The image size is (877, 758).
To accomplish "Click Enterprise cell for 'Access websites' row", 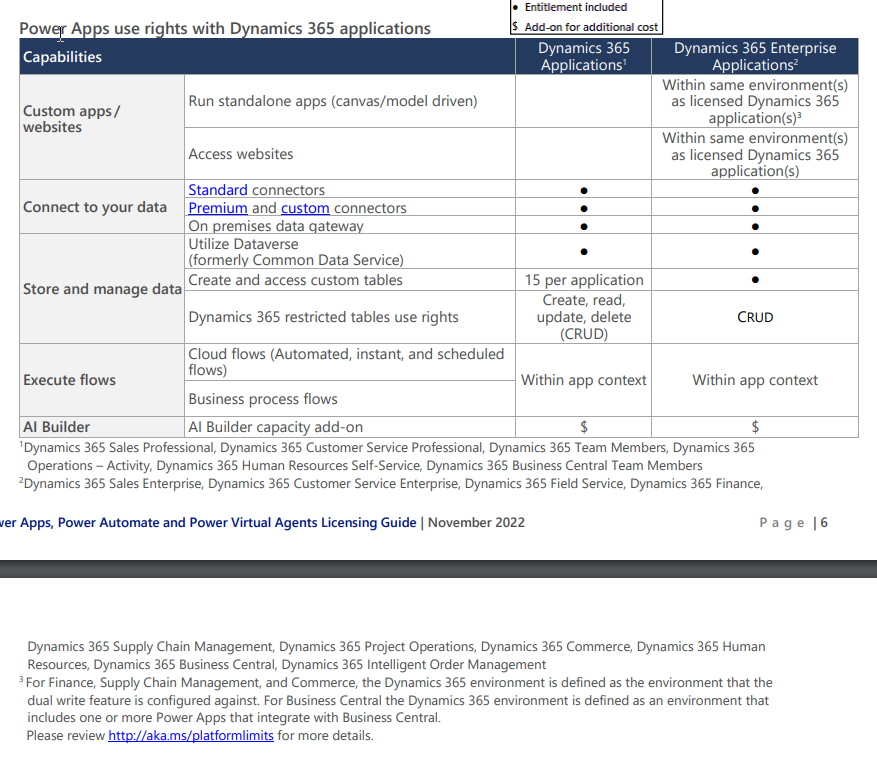I will pyautogui.click(x=755, y=154).
